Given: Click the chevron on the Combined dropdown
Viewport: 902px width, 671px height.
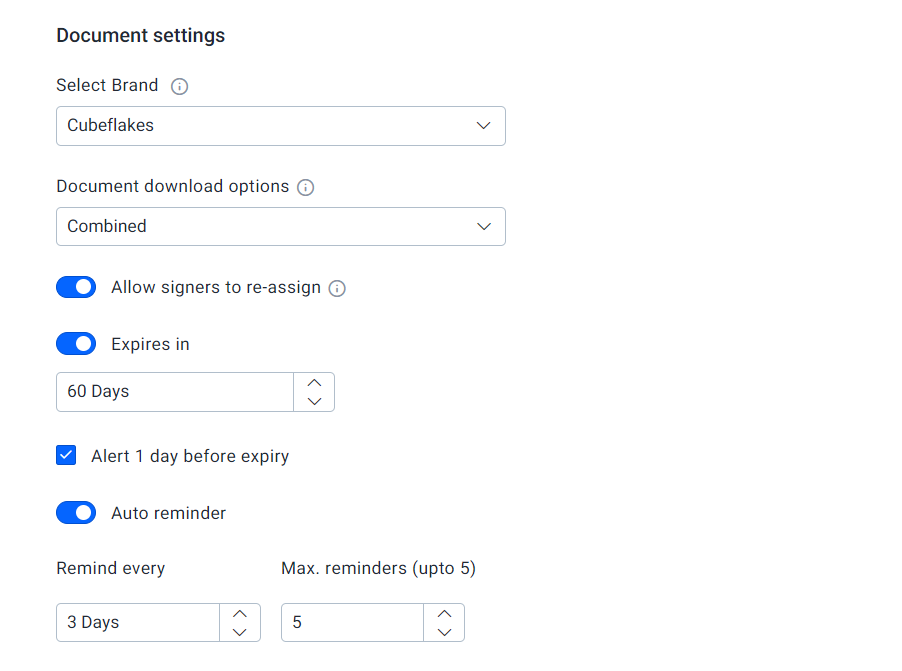Looking at the screenshot, I should pyautogui.click(x=484, y=227).
